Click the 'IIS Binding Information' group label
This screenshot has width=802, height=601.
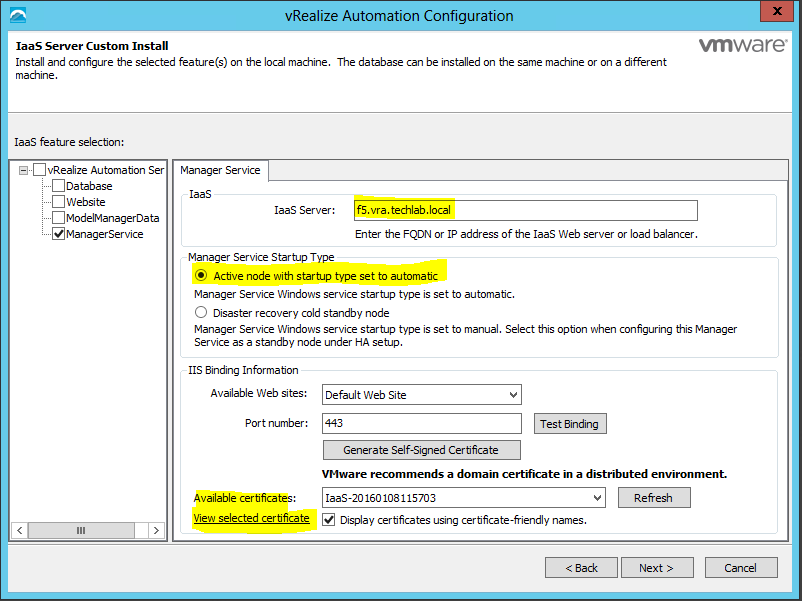click(x=243, y=370)
